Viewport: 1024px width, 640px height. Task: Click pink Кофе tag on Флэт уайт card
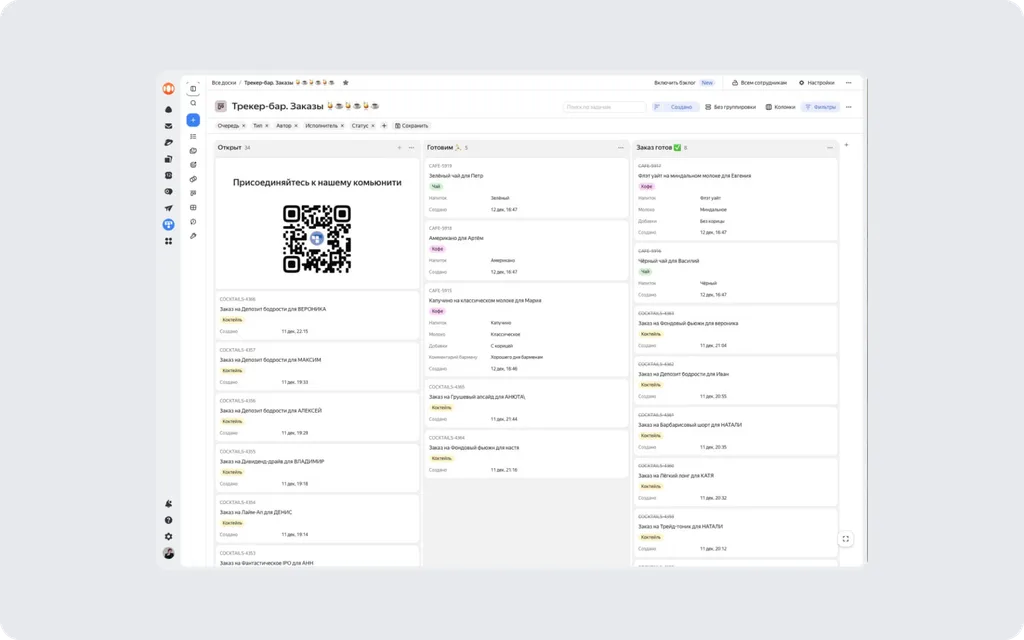pyautogui.click(x=646, y=187)
